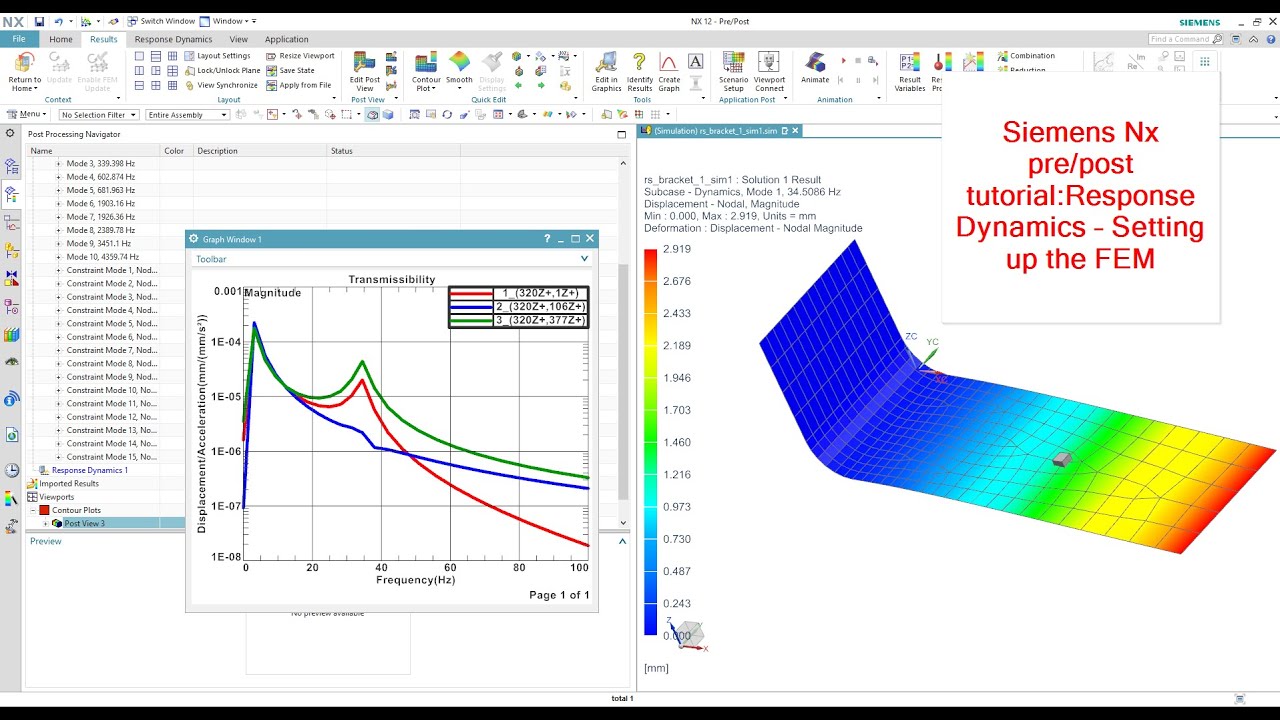1280x720 pixels.
Task: Switch to the Home tab
Action: pyautogui.click(x=61, y=39)
